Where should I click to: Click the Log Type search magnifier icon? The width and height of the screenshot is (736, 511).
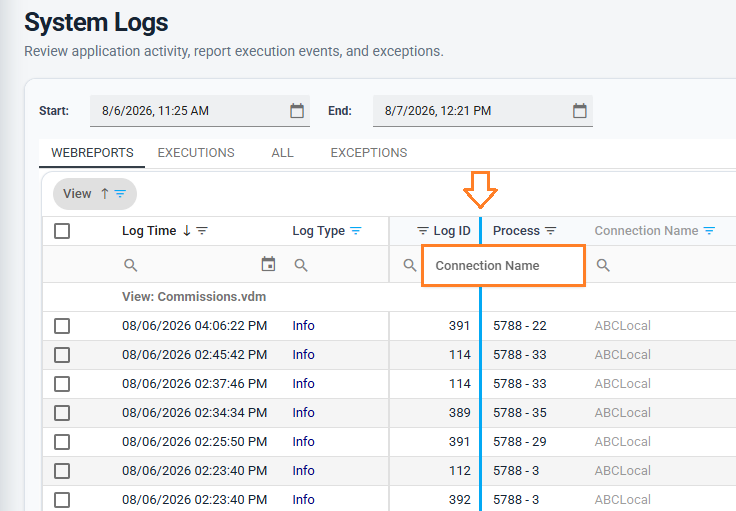(301, 266)
